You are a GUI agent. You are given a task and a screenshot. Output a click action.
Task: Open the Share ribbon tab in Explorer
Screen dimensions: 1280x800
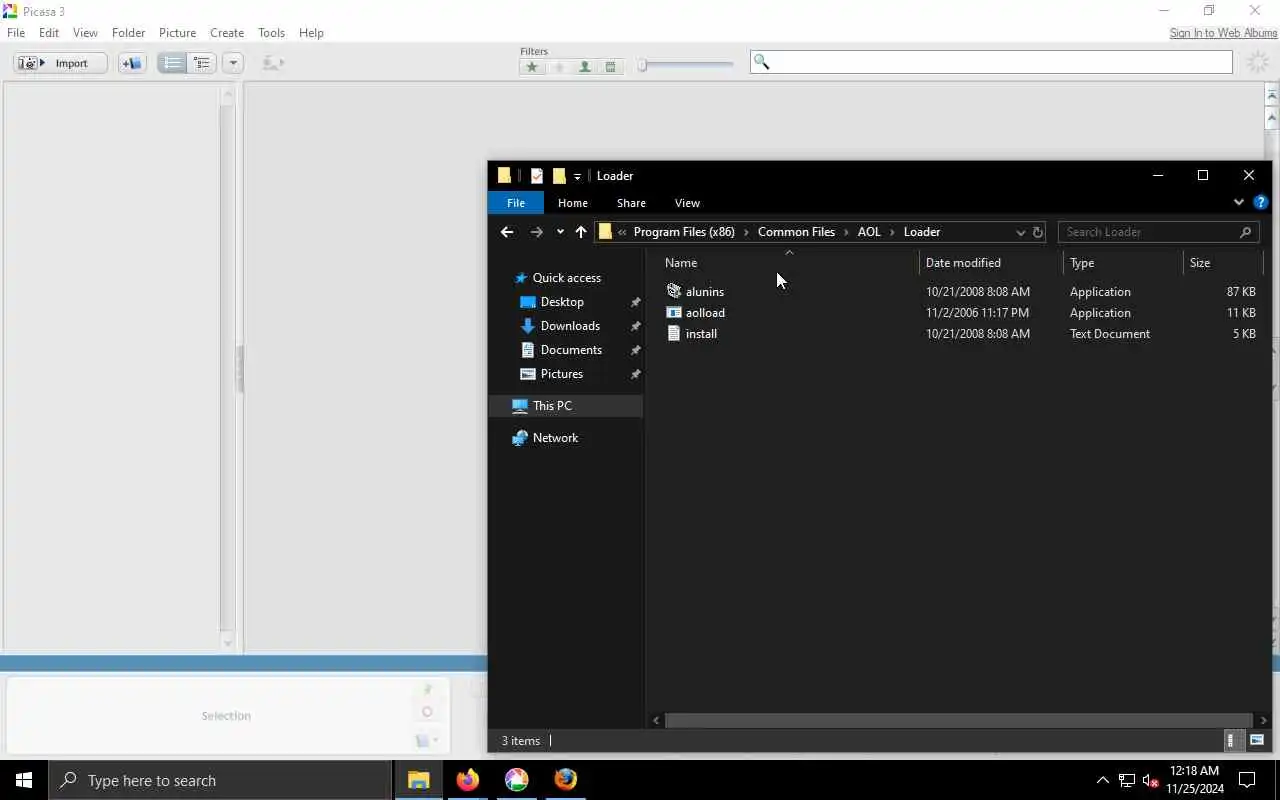click(631, 203)
